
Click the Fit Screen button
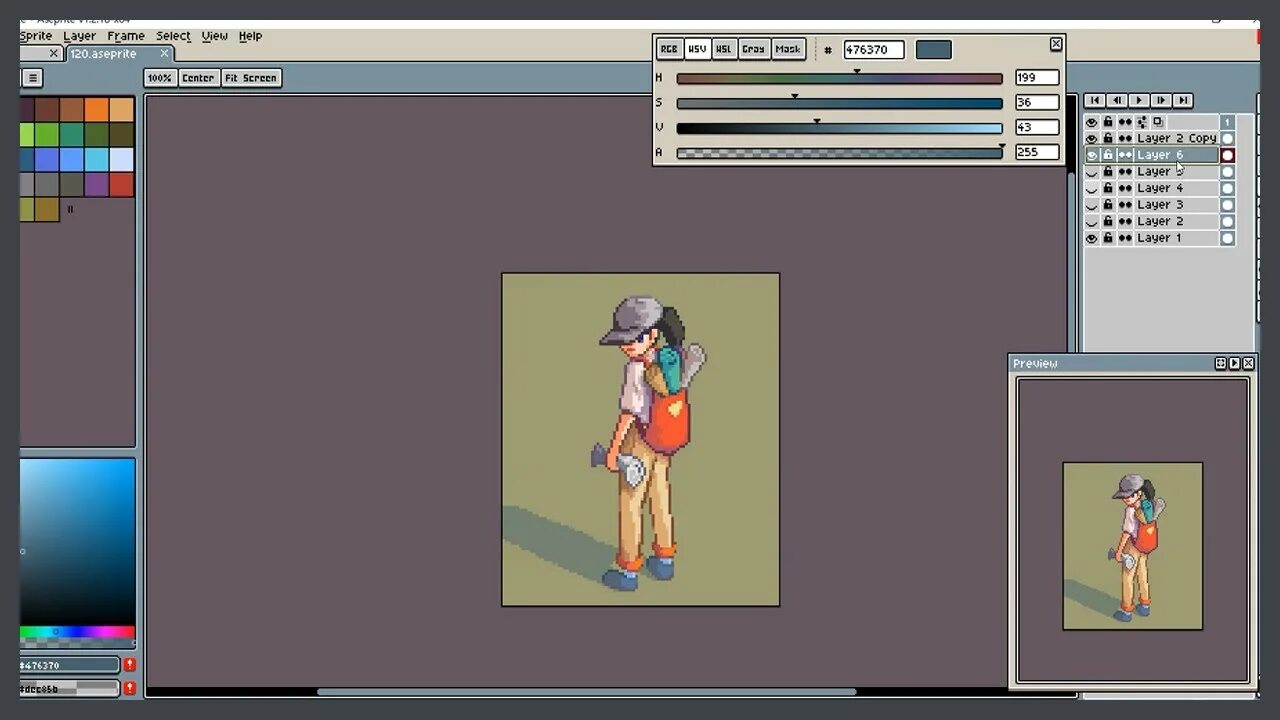[250, 78]
